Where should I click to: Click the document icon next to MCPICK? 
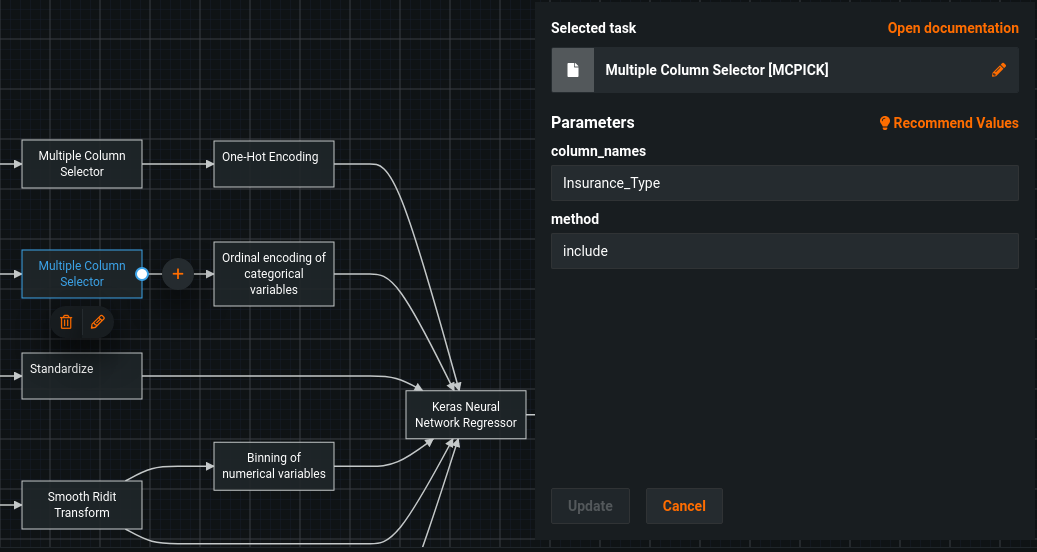(573, 70)
